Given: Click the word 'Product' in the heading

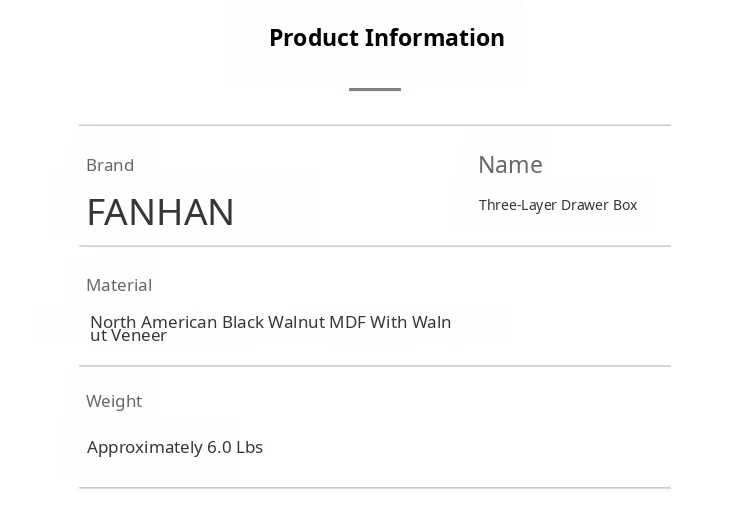Looking at the screenshot, I should tap(313, 38).
